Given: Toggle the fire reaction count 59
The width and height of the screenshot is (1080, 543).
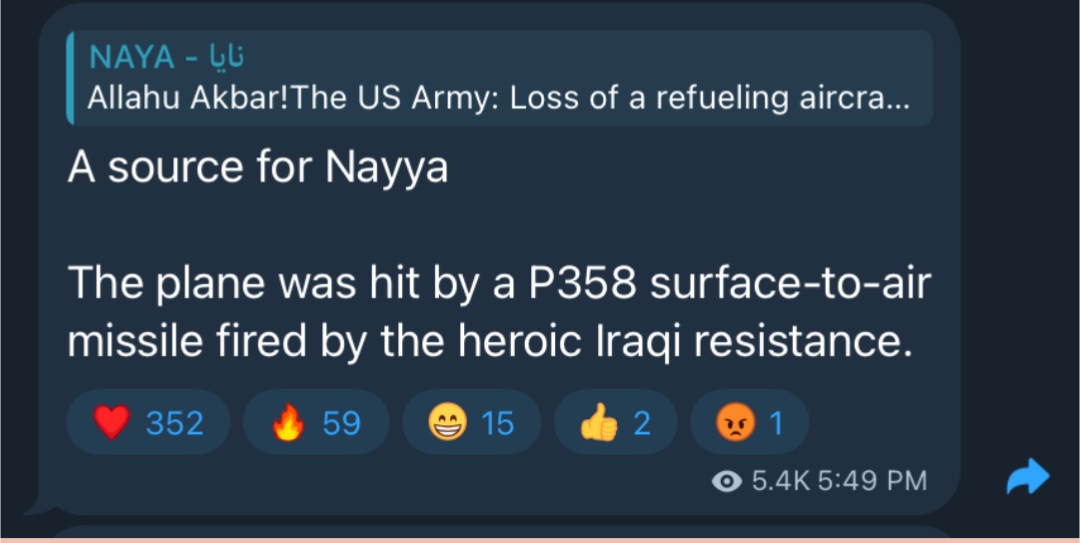Looking at the screenshot, I should click(341, 423).
